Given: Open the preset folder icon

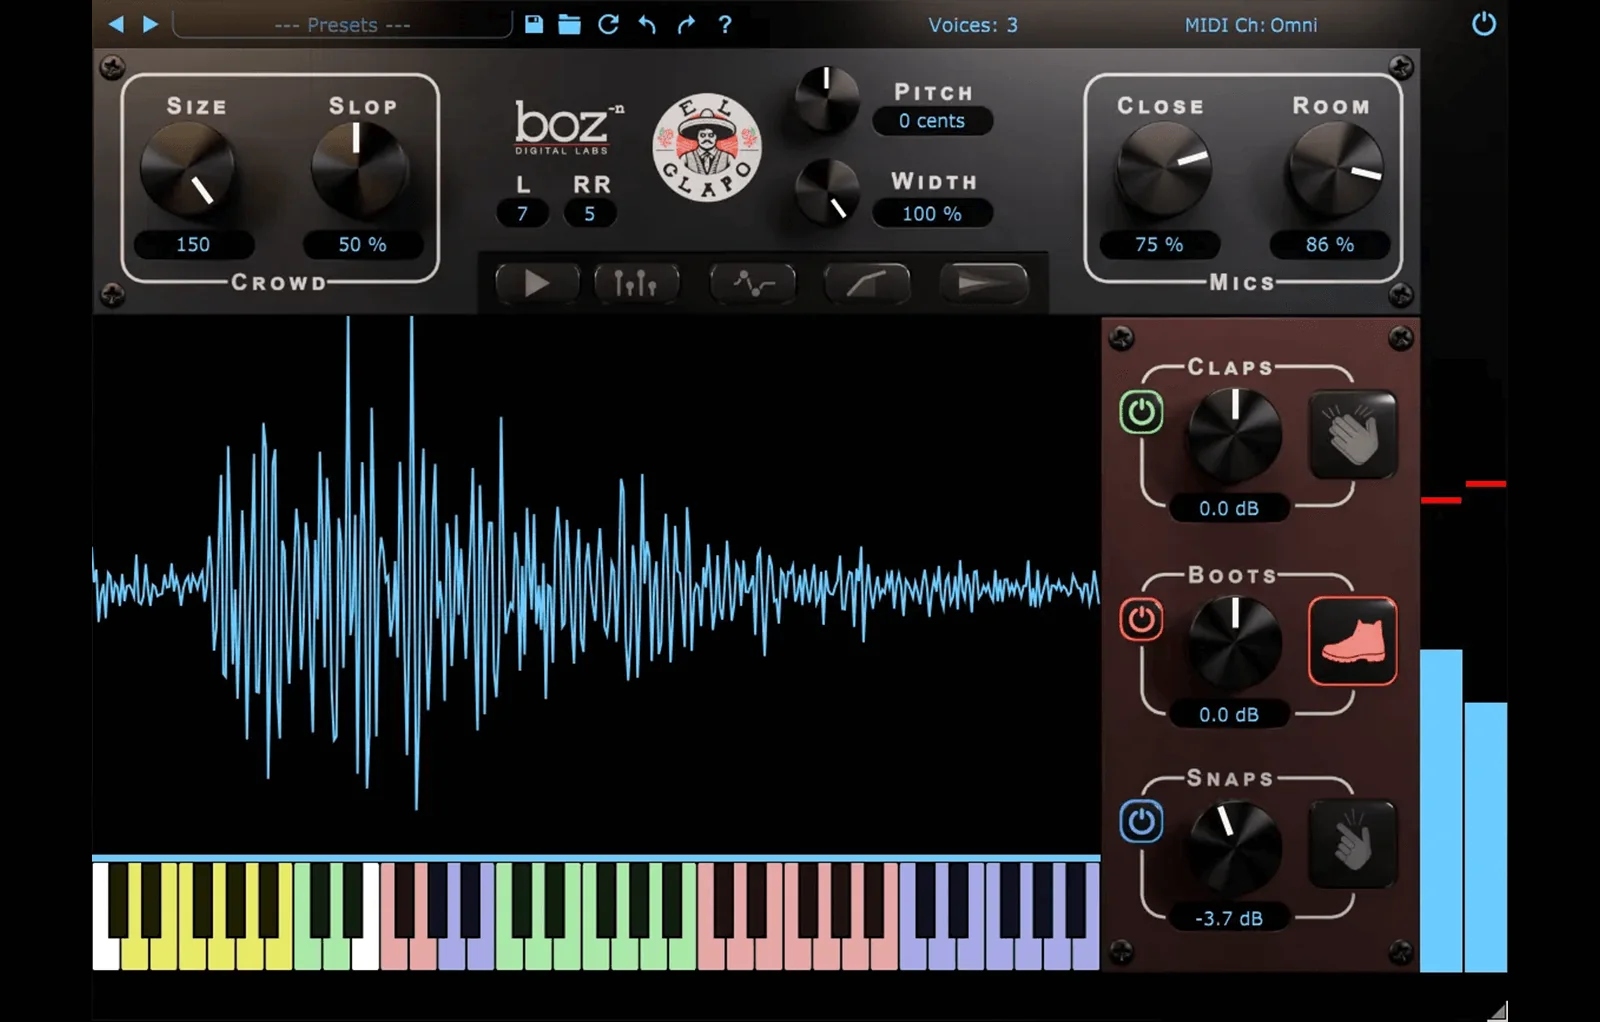Looking at the screenshot, I should click(569, 24).
